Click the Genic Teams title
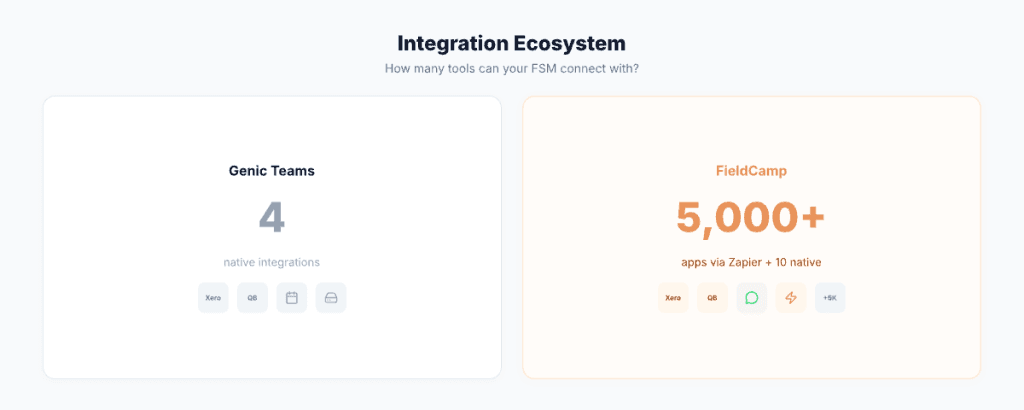1024x410 pixels. (272, 171)
